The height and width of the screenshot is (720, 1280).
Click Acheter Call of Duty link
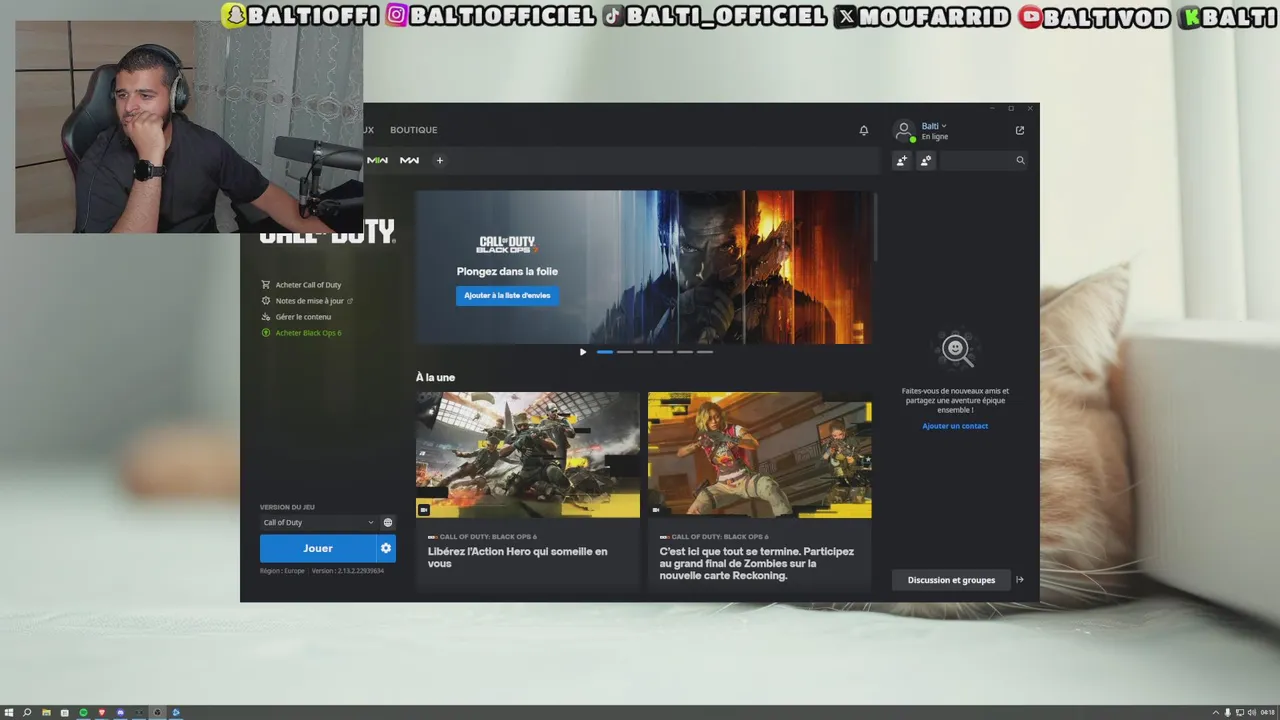pos(308,285)
